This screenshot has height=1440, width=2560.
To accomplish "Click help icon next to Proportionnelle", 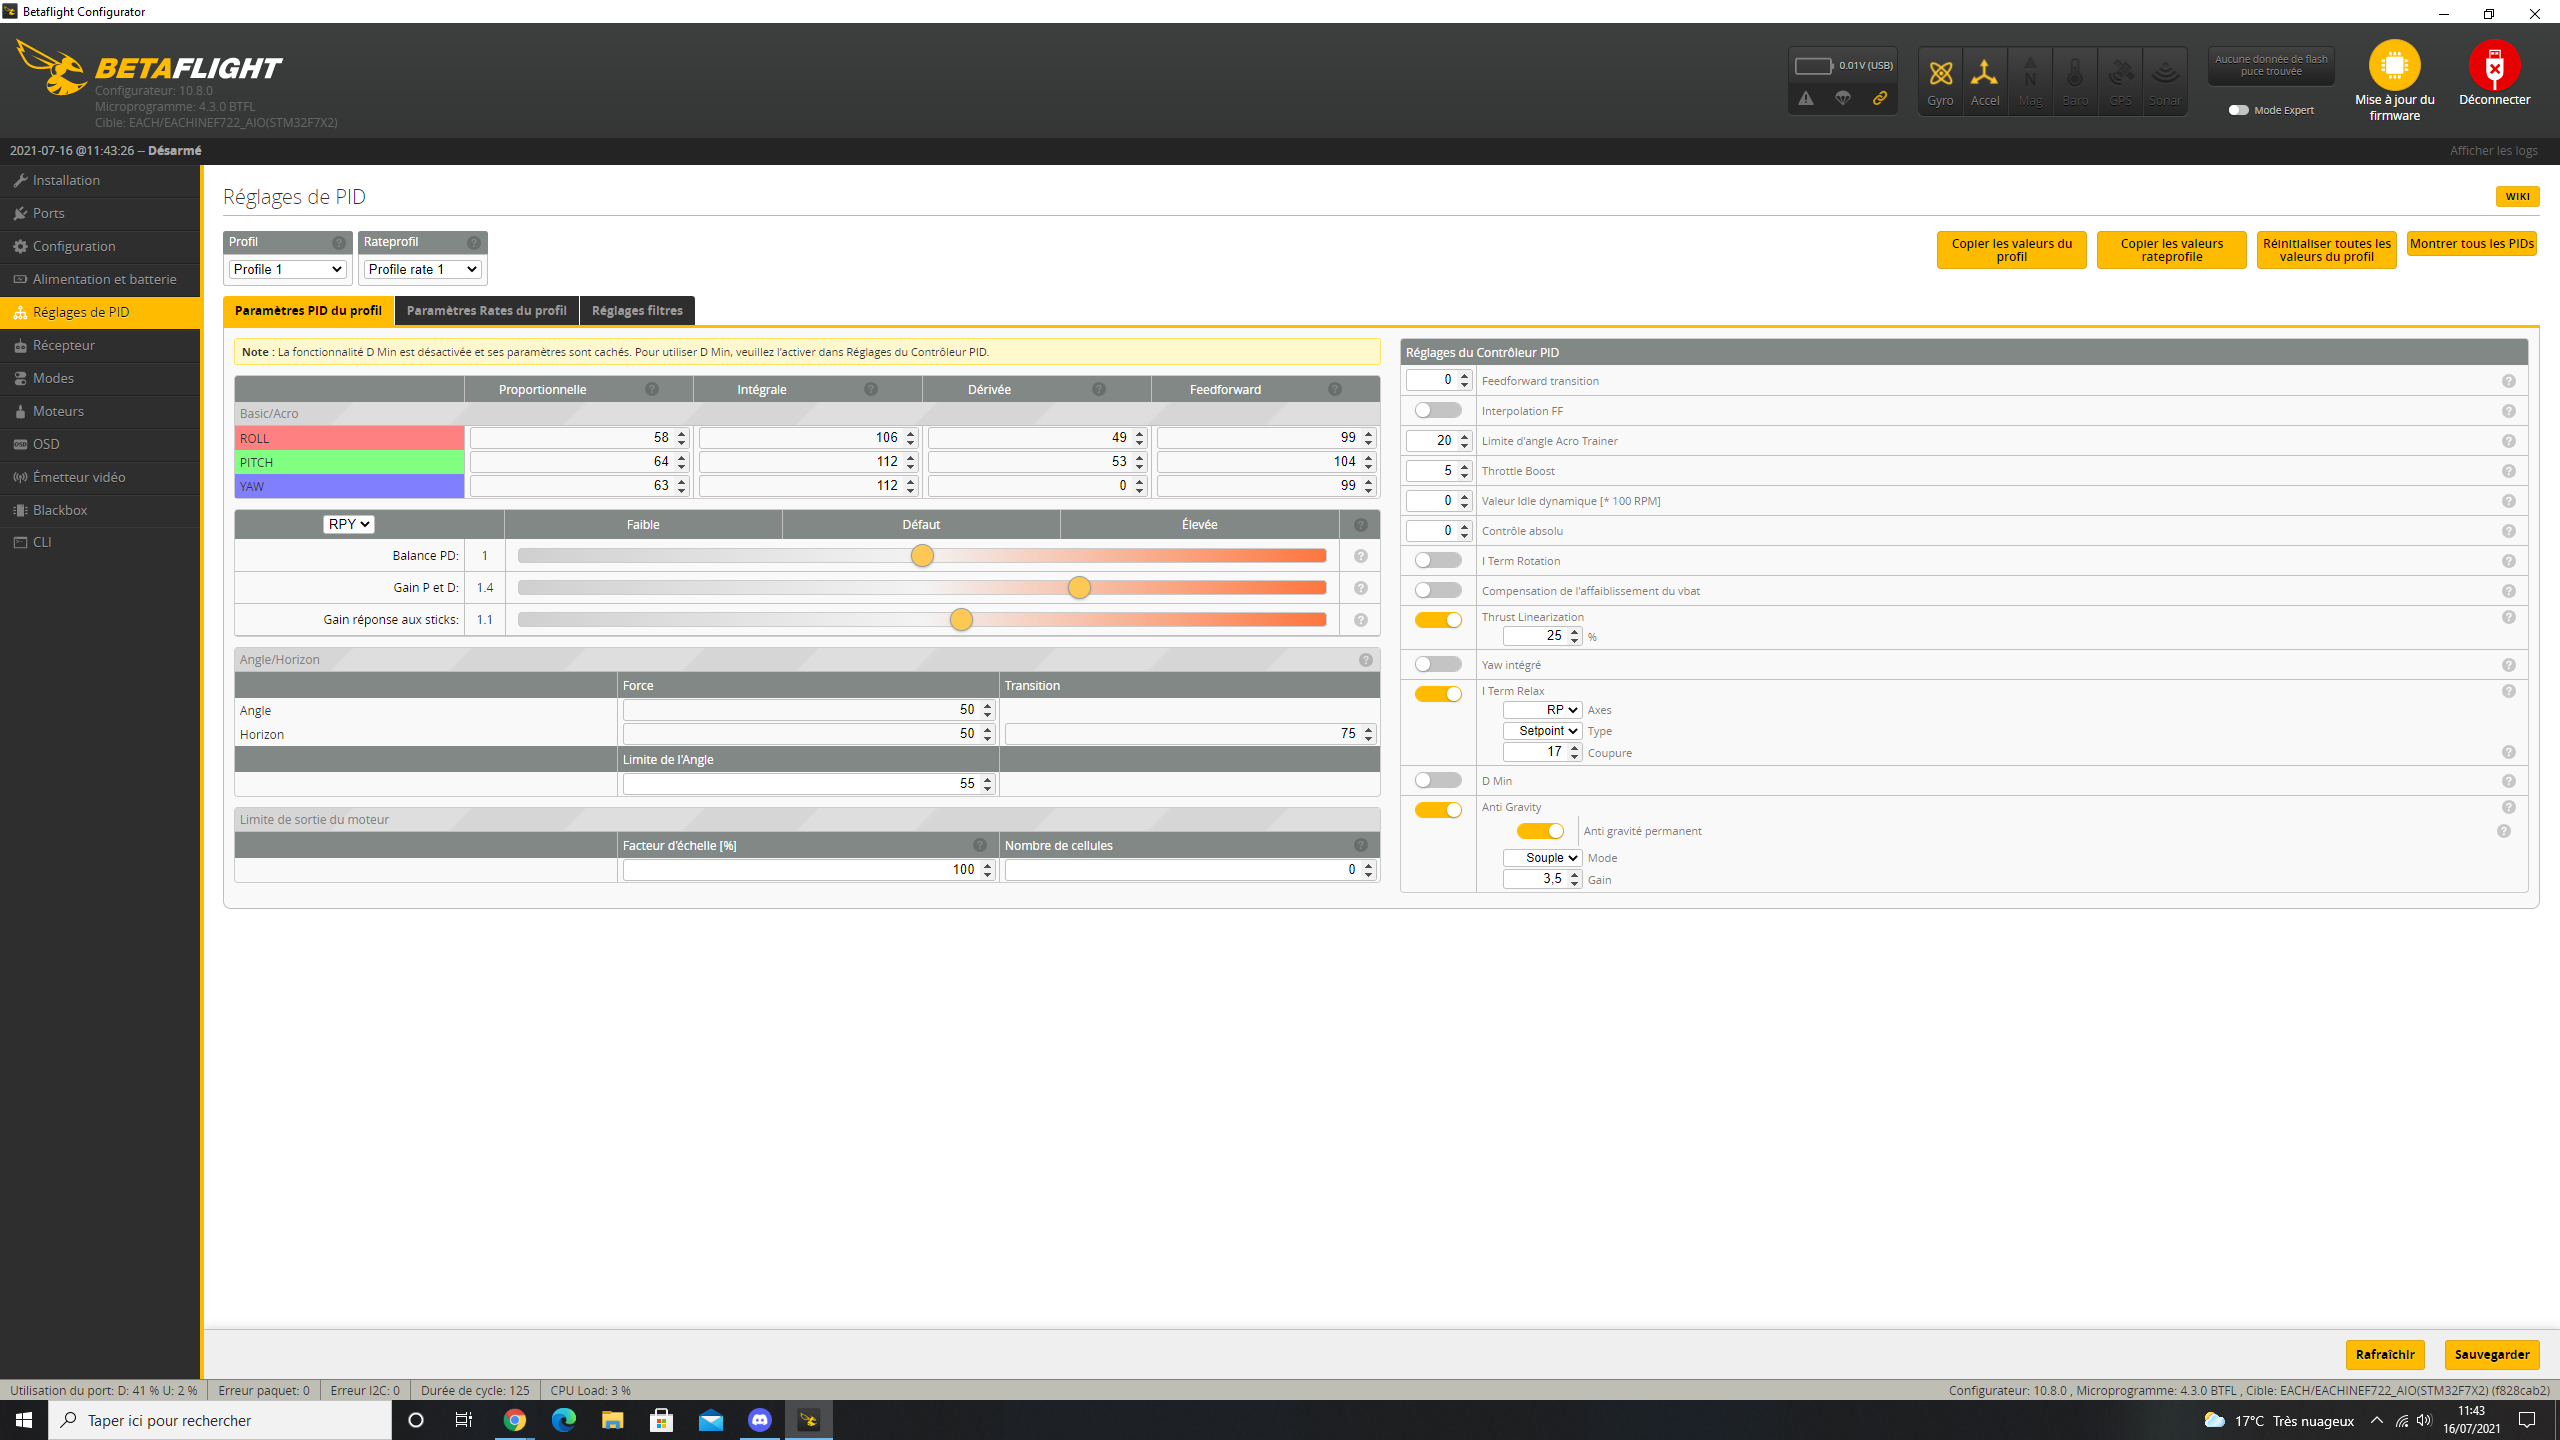I will pos(652,389).
